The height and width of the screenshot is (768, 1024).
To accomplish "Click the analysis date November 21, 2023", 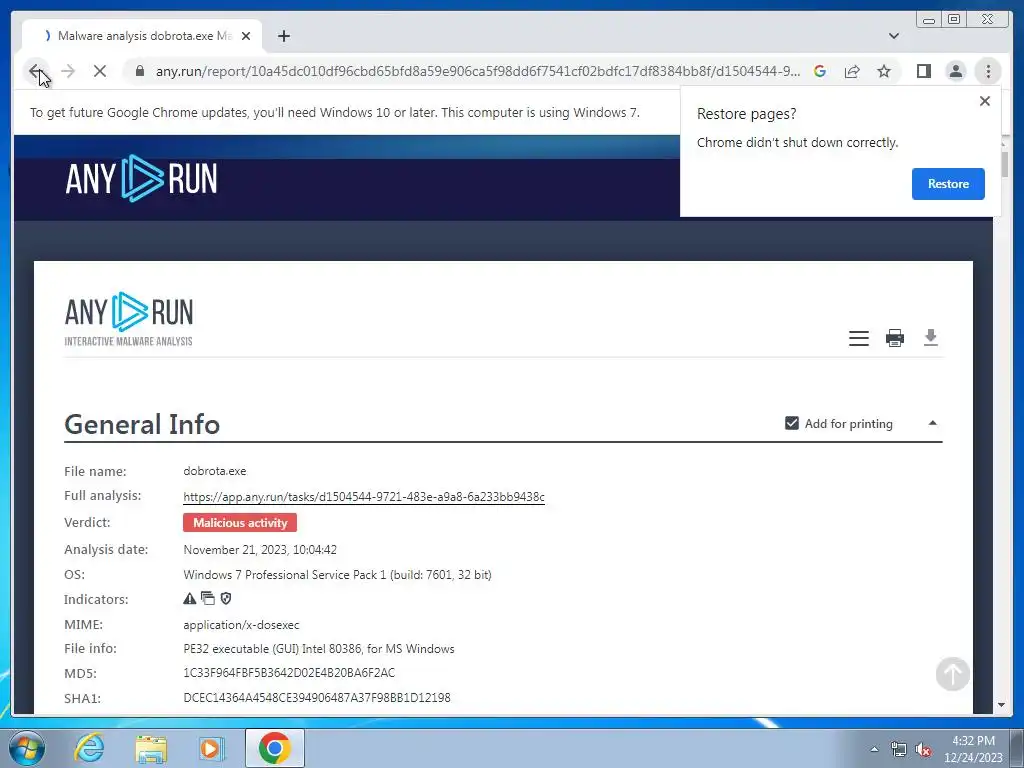I will click(x=260, y=550).
